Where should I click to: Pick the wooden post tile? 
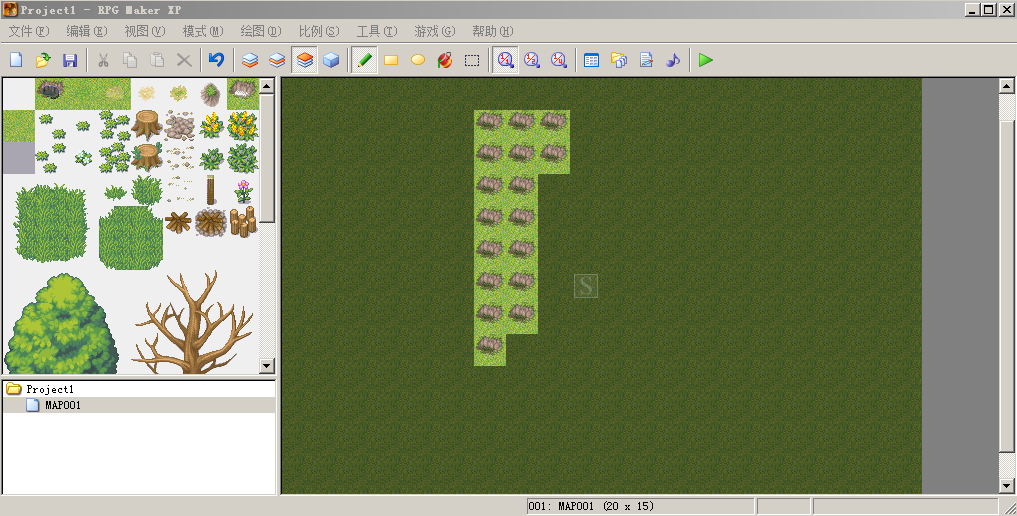coord(210,191)
